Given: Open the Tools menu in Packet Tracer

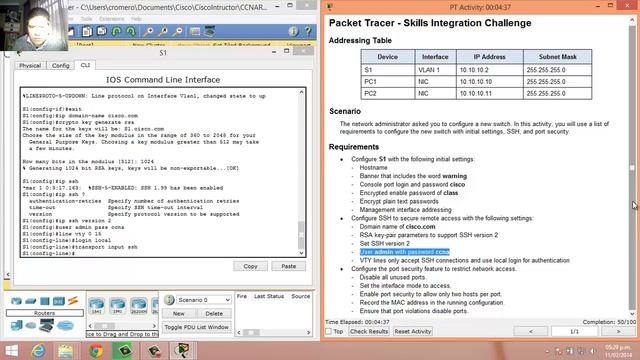Looking at the screenshot, I should [86, 19].
